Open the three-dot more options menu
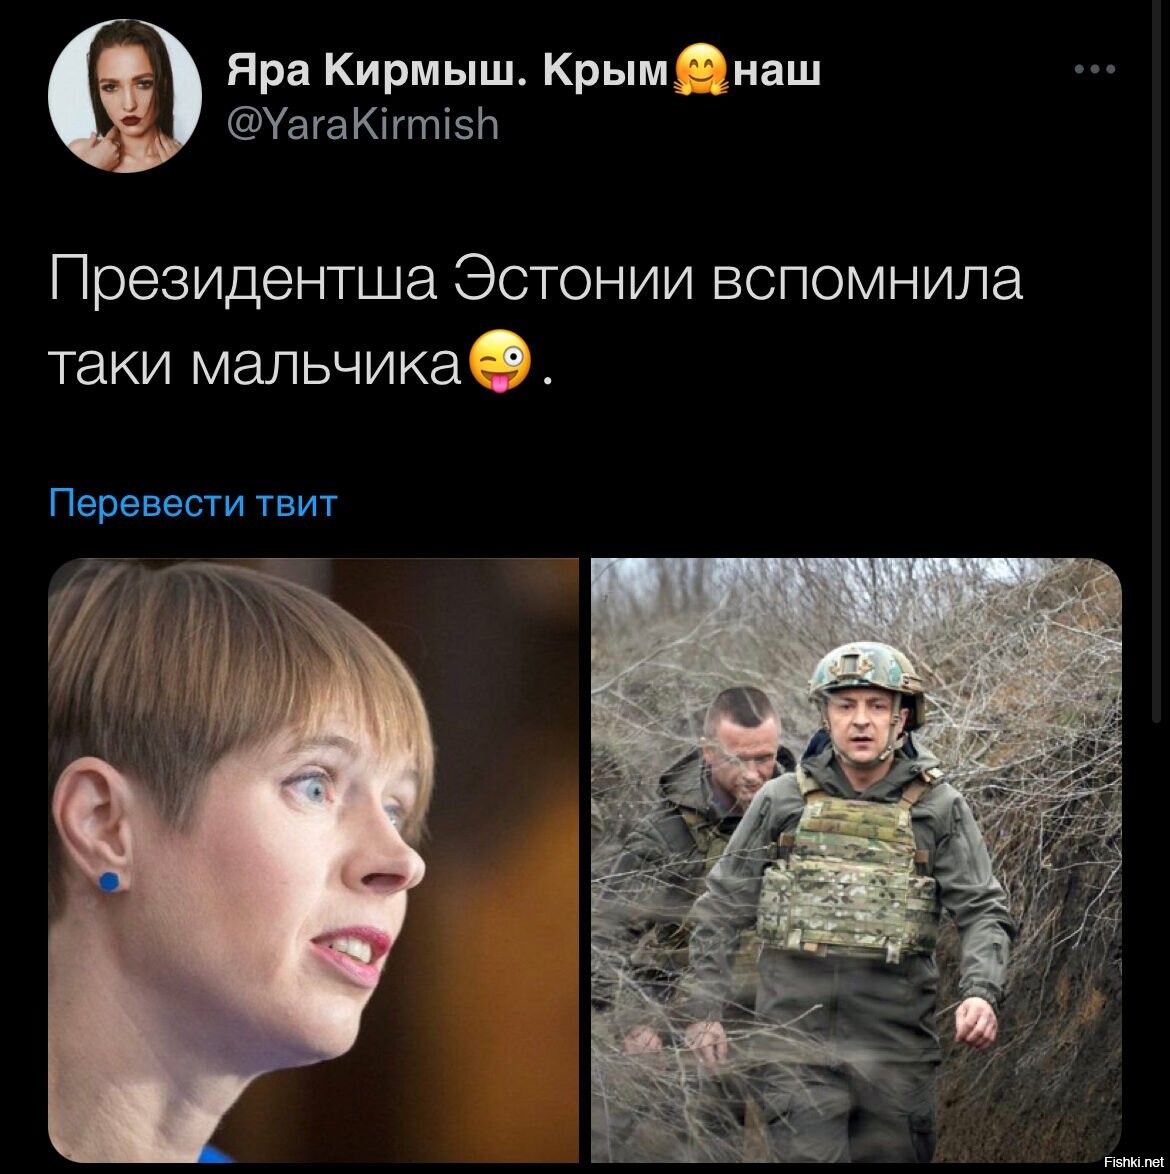Viewport: 1170px width, 1174px height. tap(1094, 69)
